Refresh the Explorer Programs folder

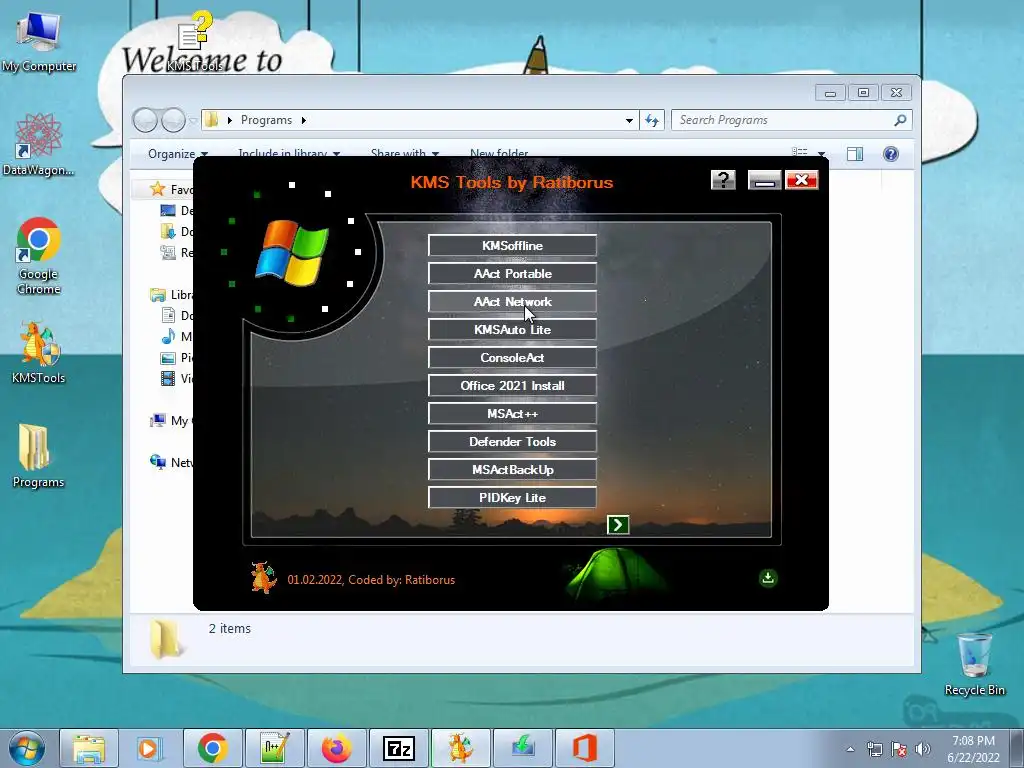point(652,120)
